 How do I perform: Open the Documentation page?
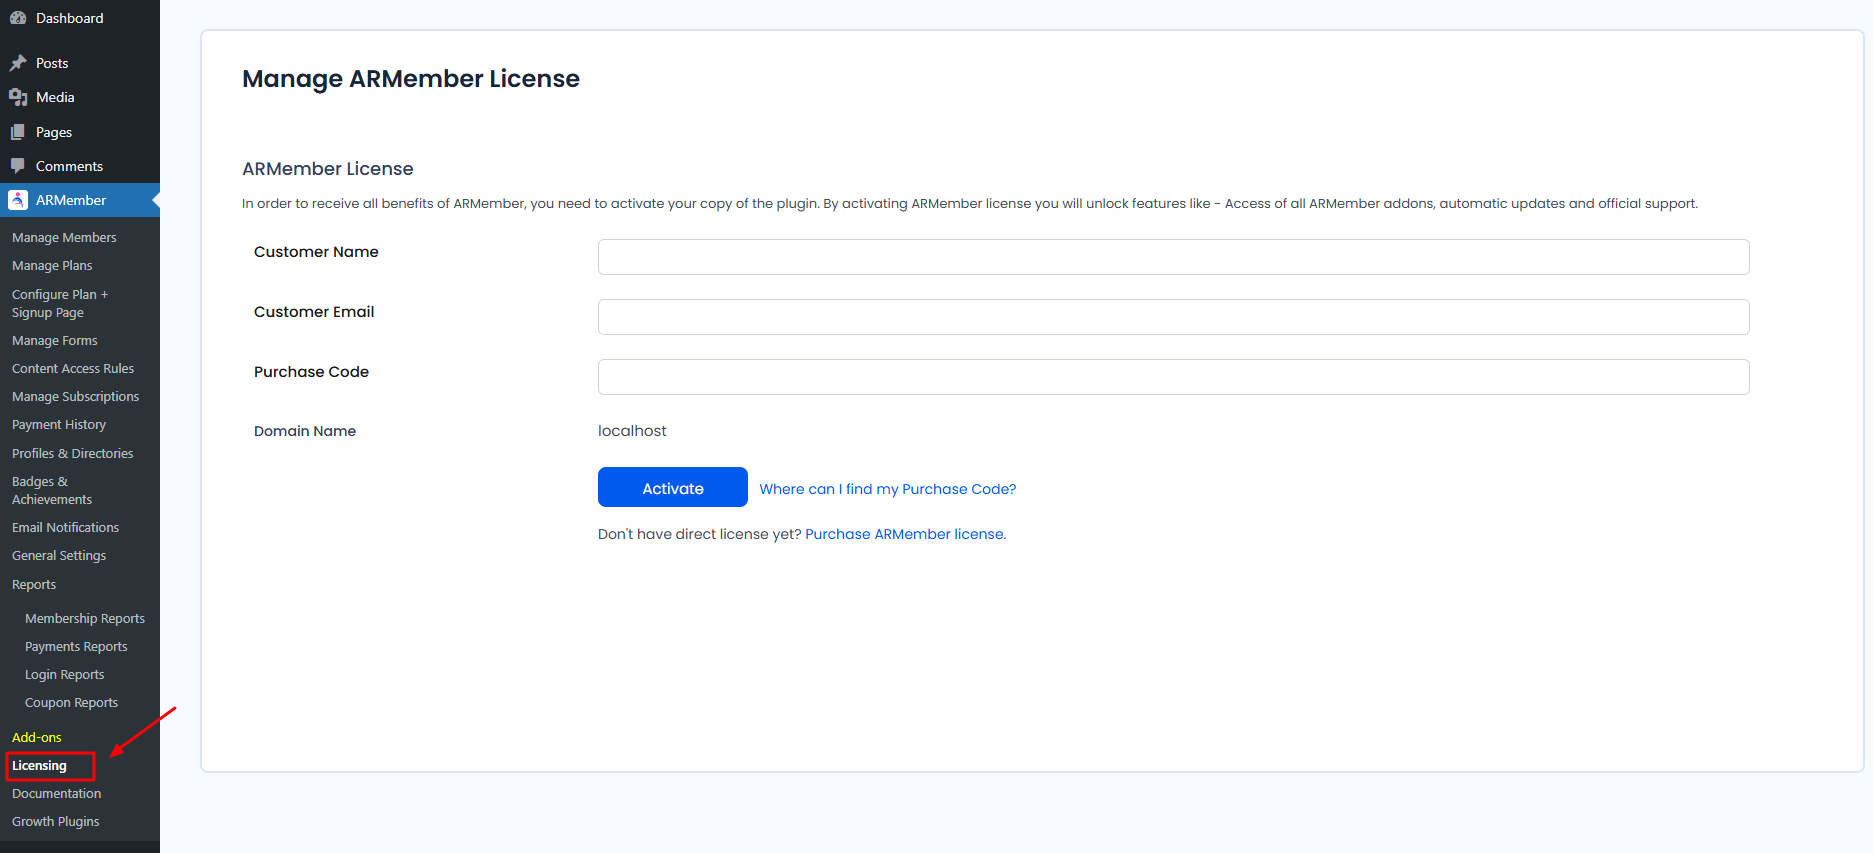coord(56,794)
